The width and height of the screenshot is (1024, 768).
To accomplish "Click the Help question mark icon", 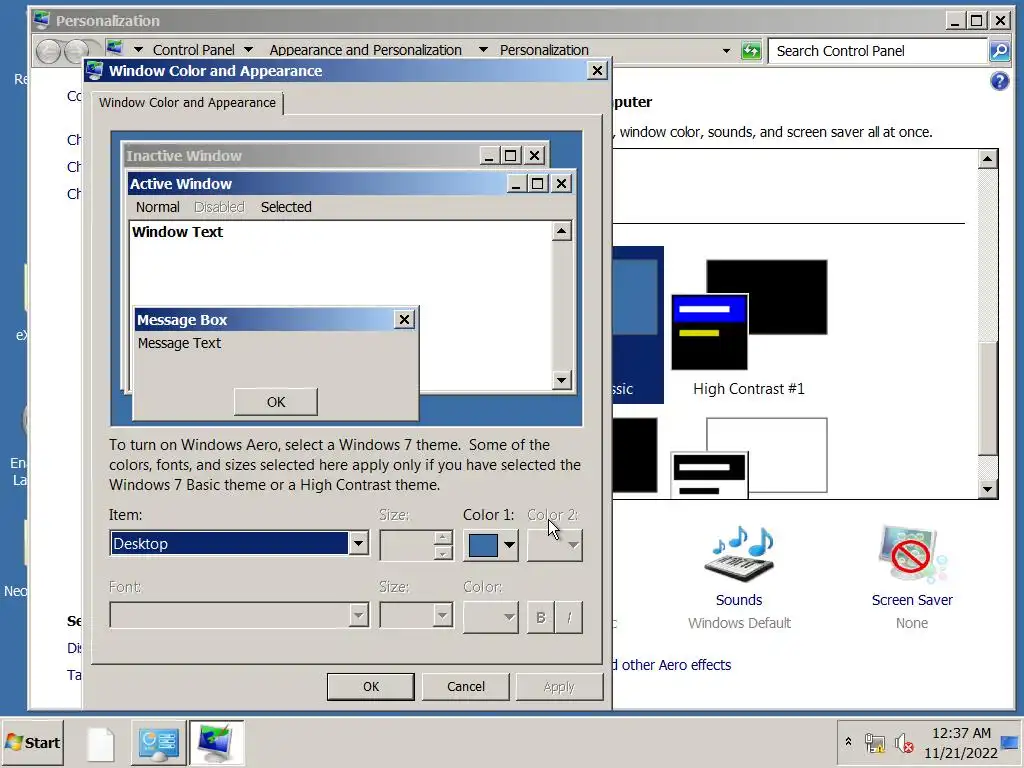I will tap(999, 81).
